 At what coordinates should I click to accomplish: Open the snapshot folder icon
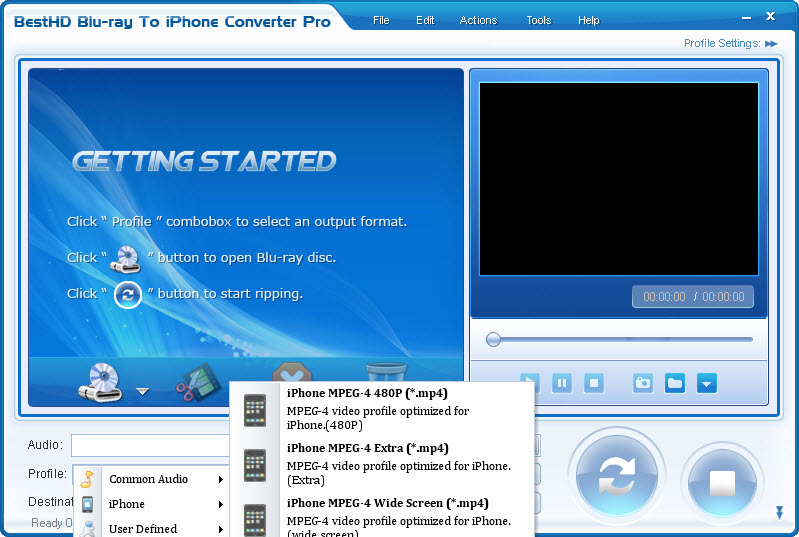(675, 383)
